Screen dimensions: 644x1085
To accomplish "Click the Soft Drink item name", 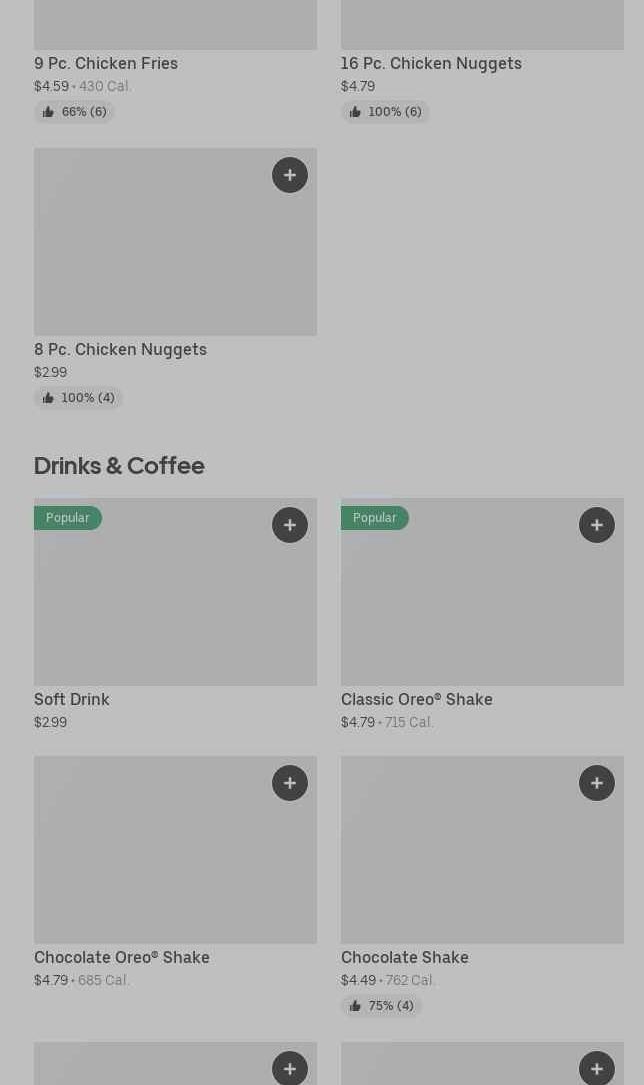I will point(72,699).
